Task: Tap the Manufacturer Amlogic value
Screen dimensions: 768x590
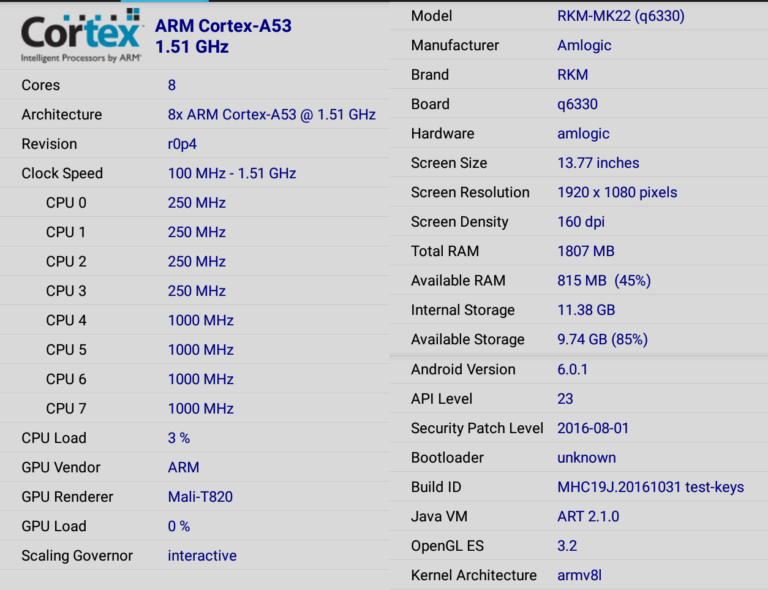Action: pyautogui.click(x=584, y=45)
